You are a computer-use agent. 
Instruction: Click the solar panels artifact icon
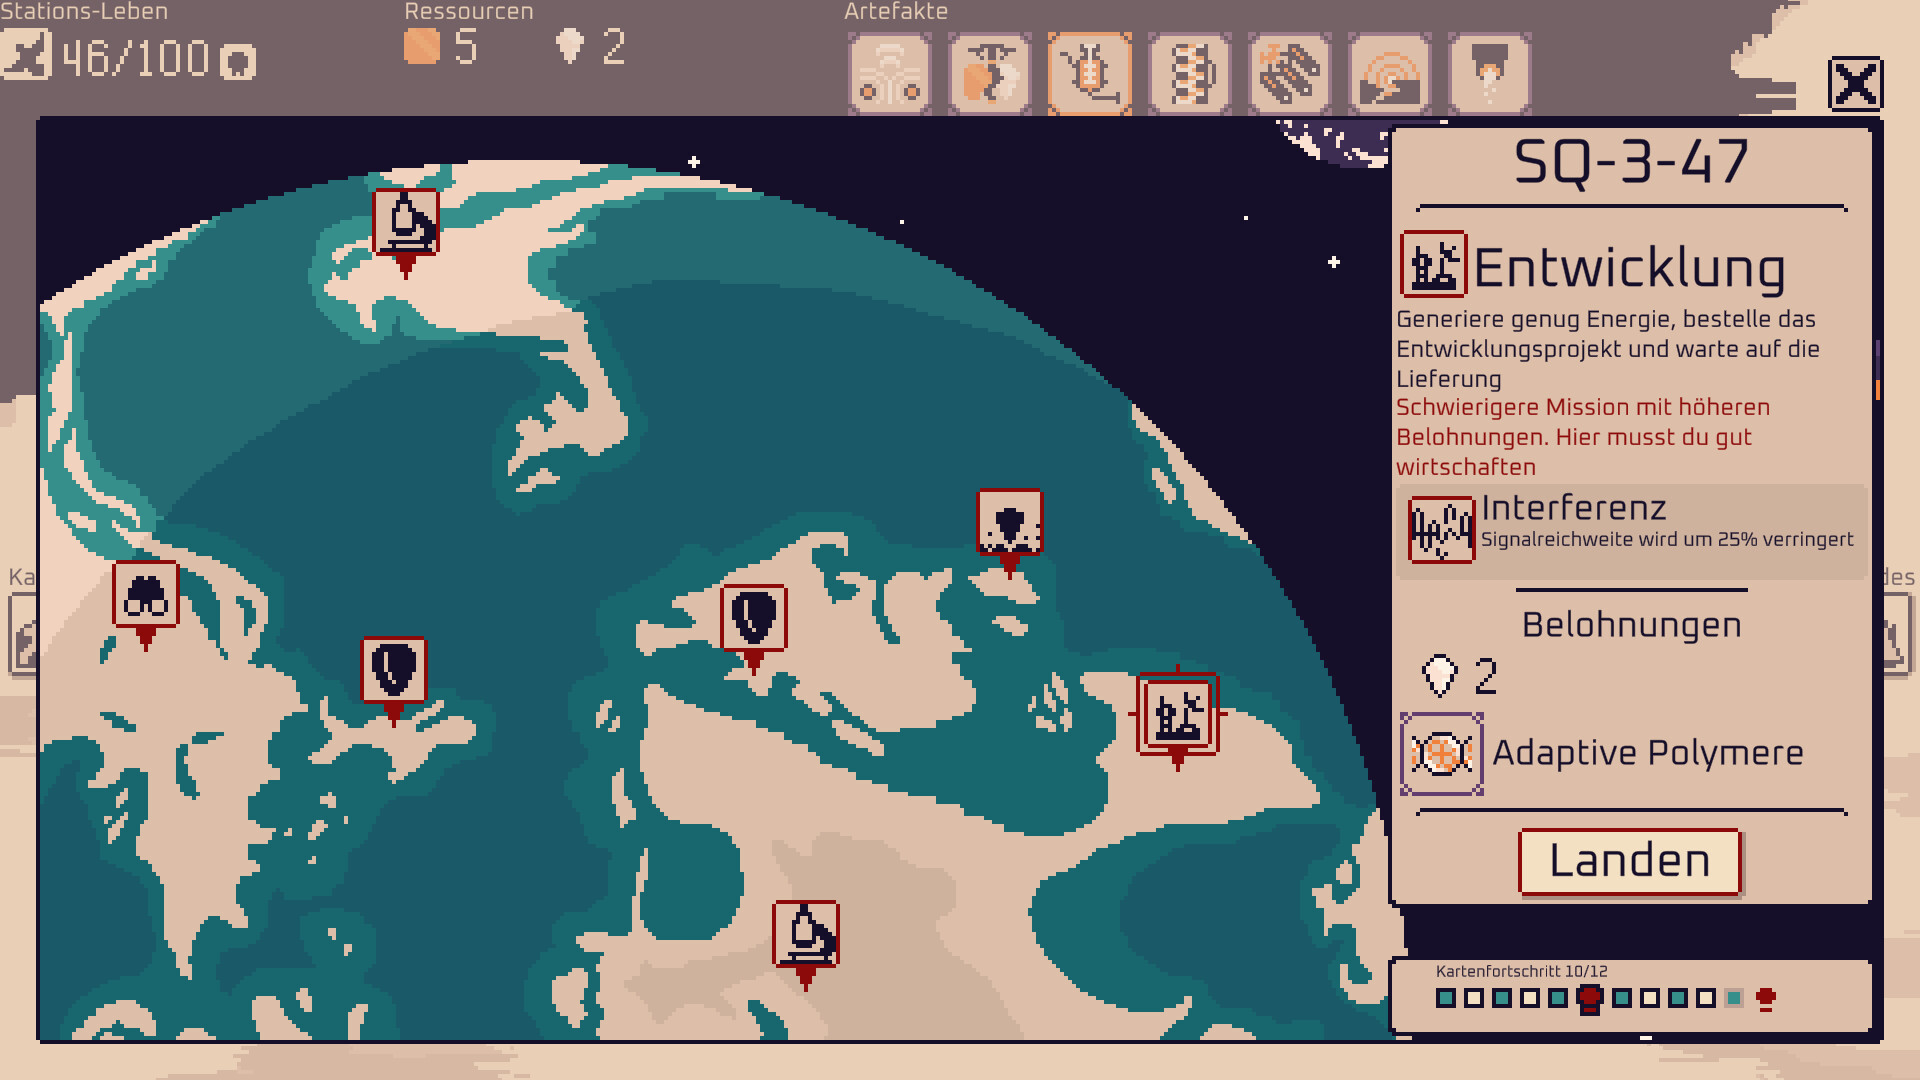click(x=1289, y=74)
